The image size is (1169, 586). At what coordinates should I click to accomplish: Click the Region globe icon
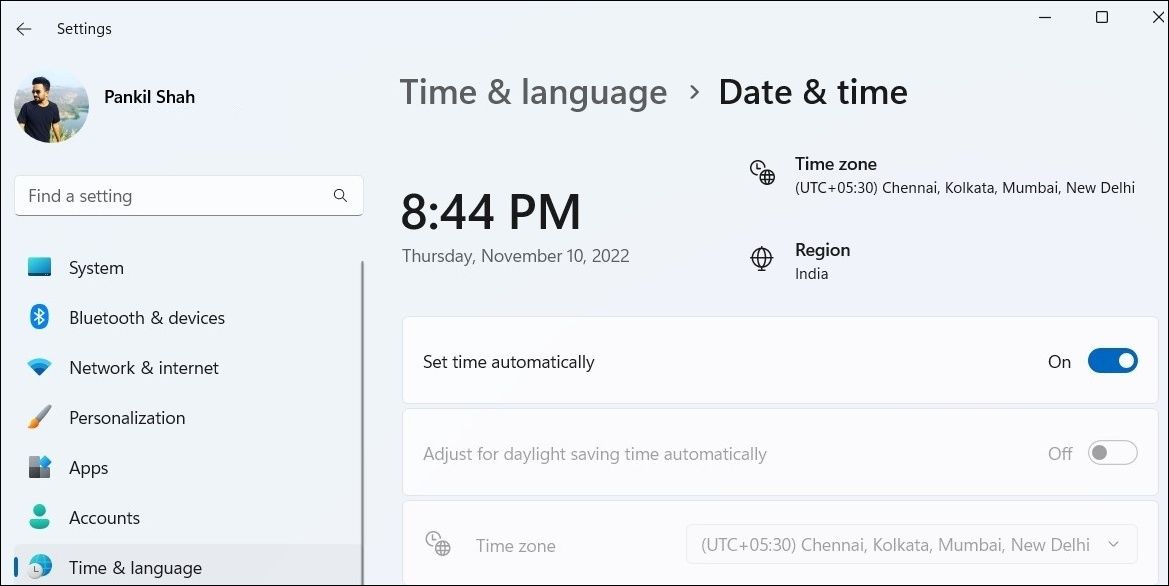(x=761, y=259)
